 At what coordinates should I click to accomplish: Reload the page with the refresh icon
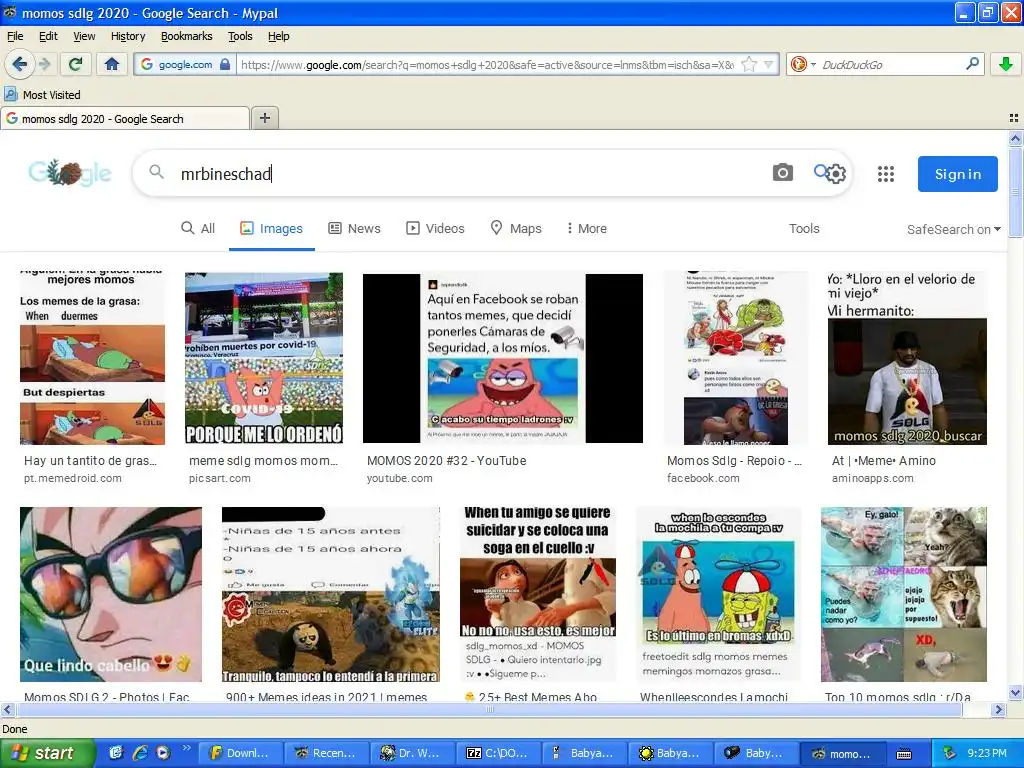[x=76, y=64]
